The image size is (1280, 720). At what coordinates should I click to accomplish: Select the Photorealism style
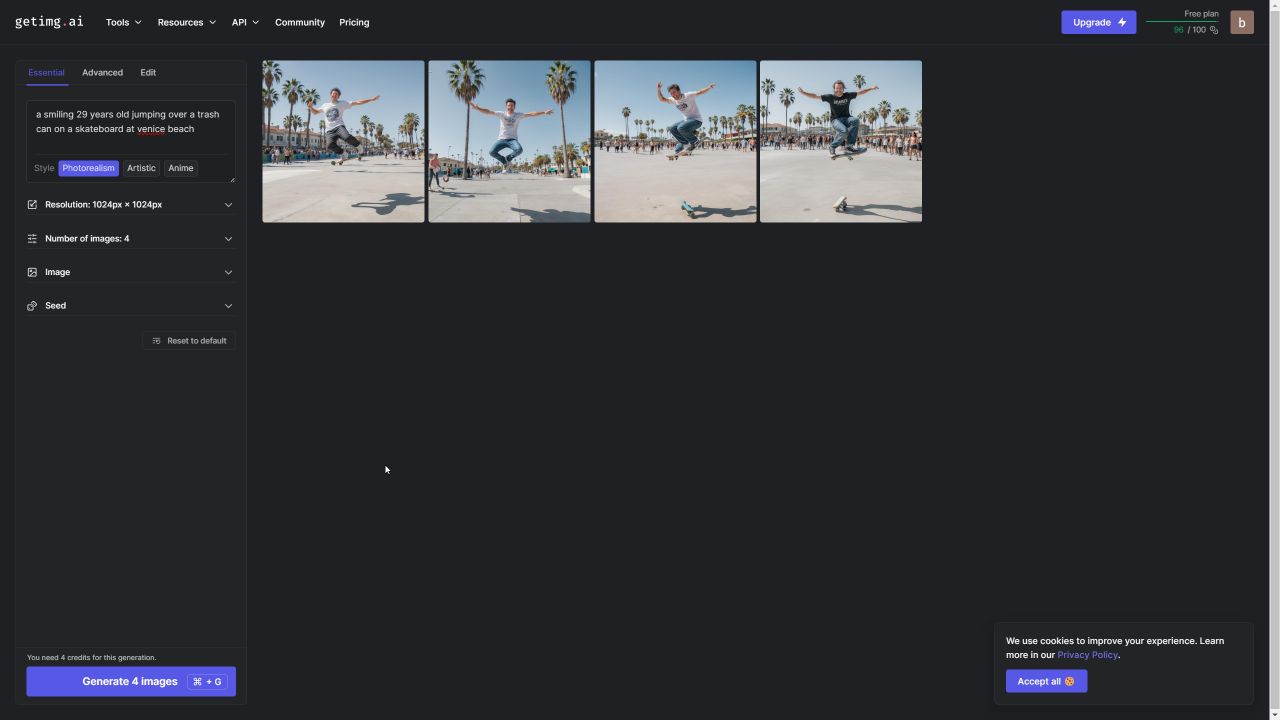click(88, 168)
